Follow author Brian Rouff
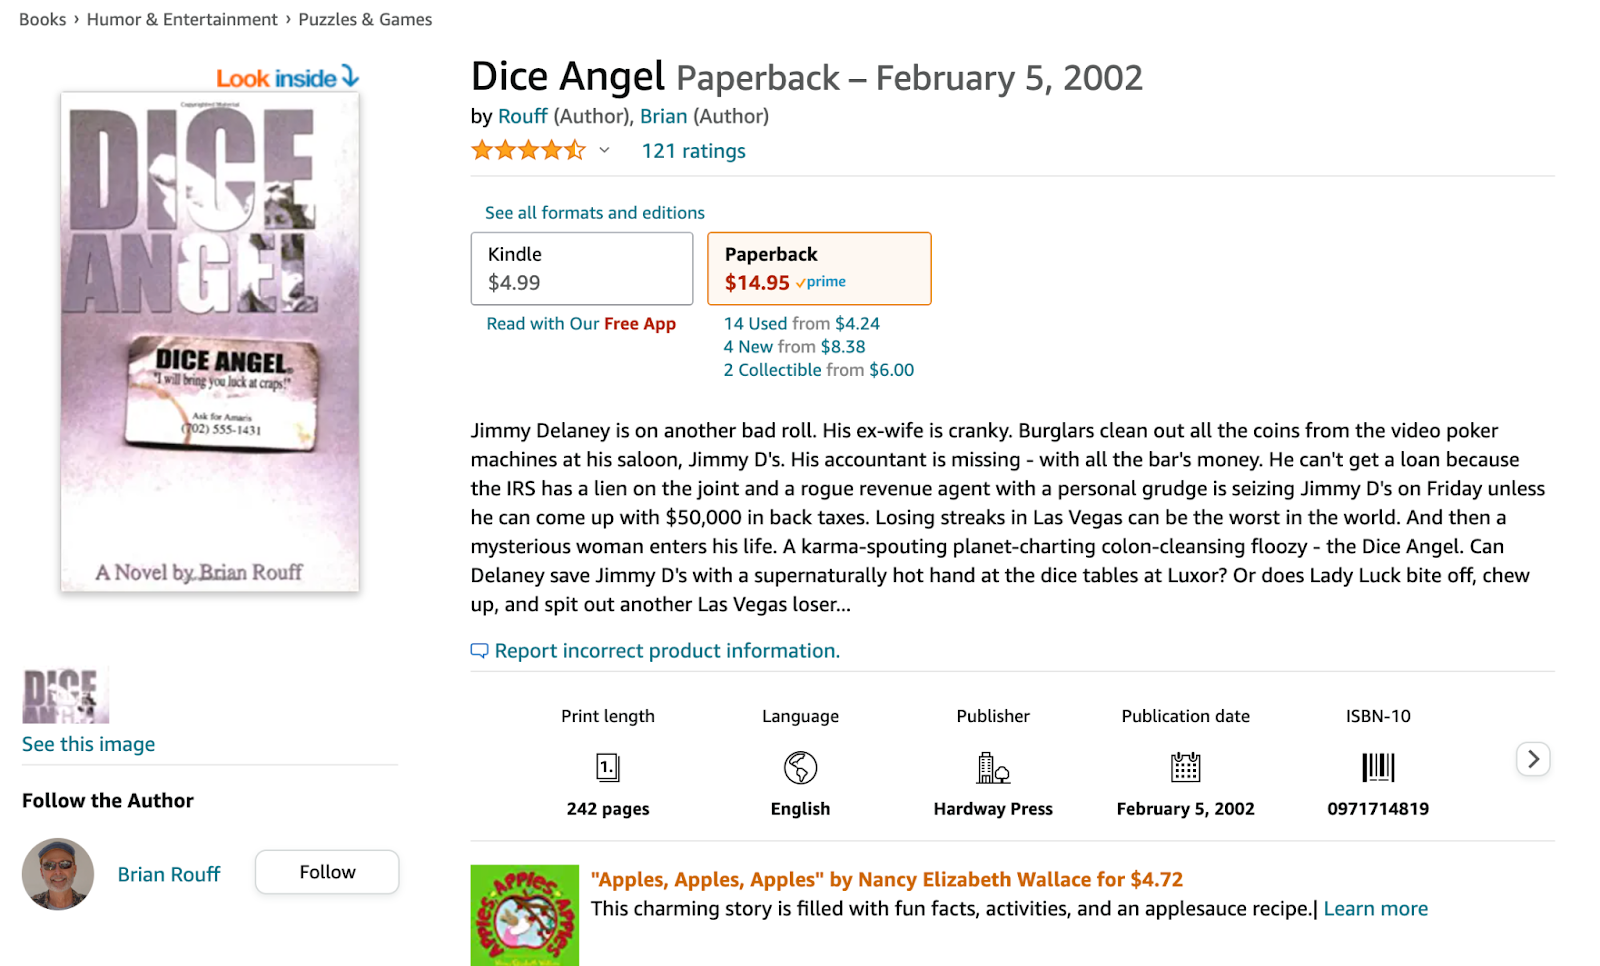Image resolution: width=1600 pixels, height=966 pixels. coord(327,872)
